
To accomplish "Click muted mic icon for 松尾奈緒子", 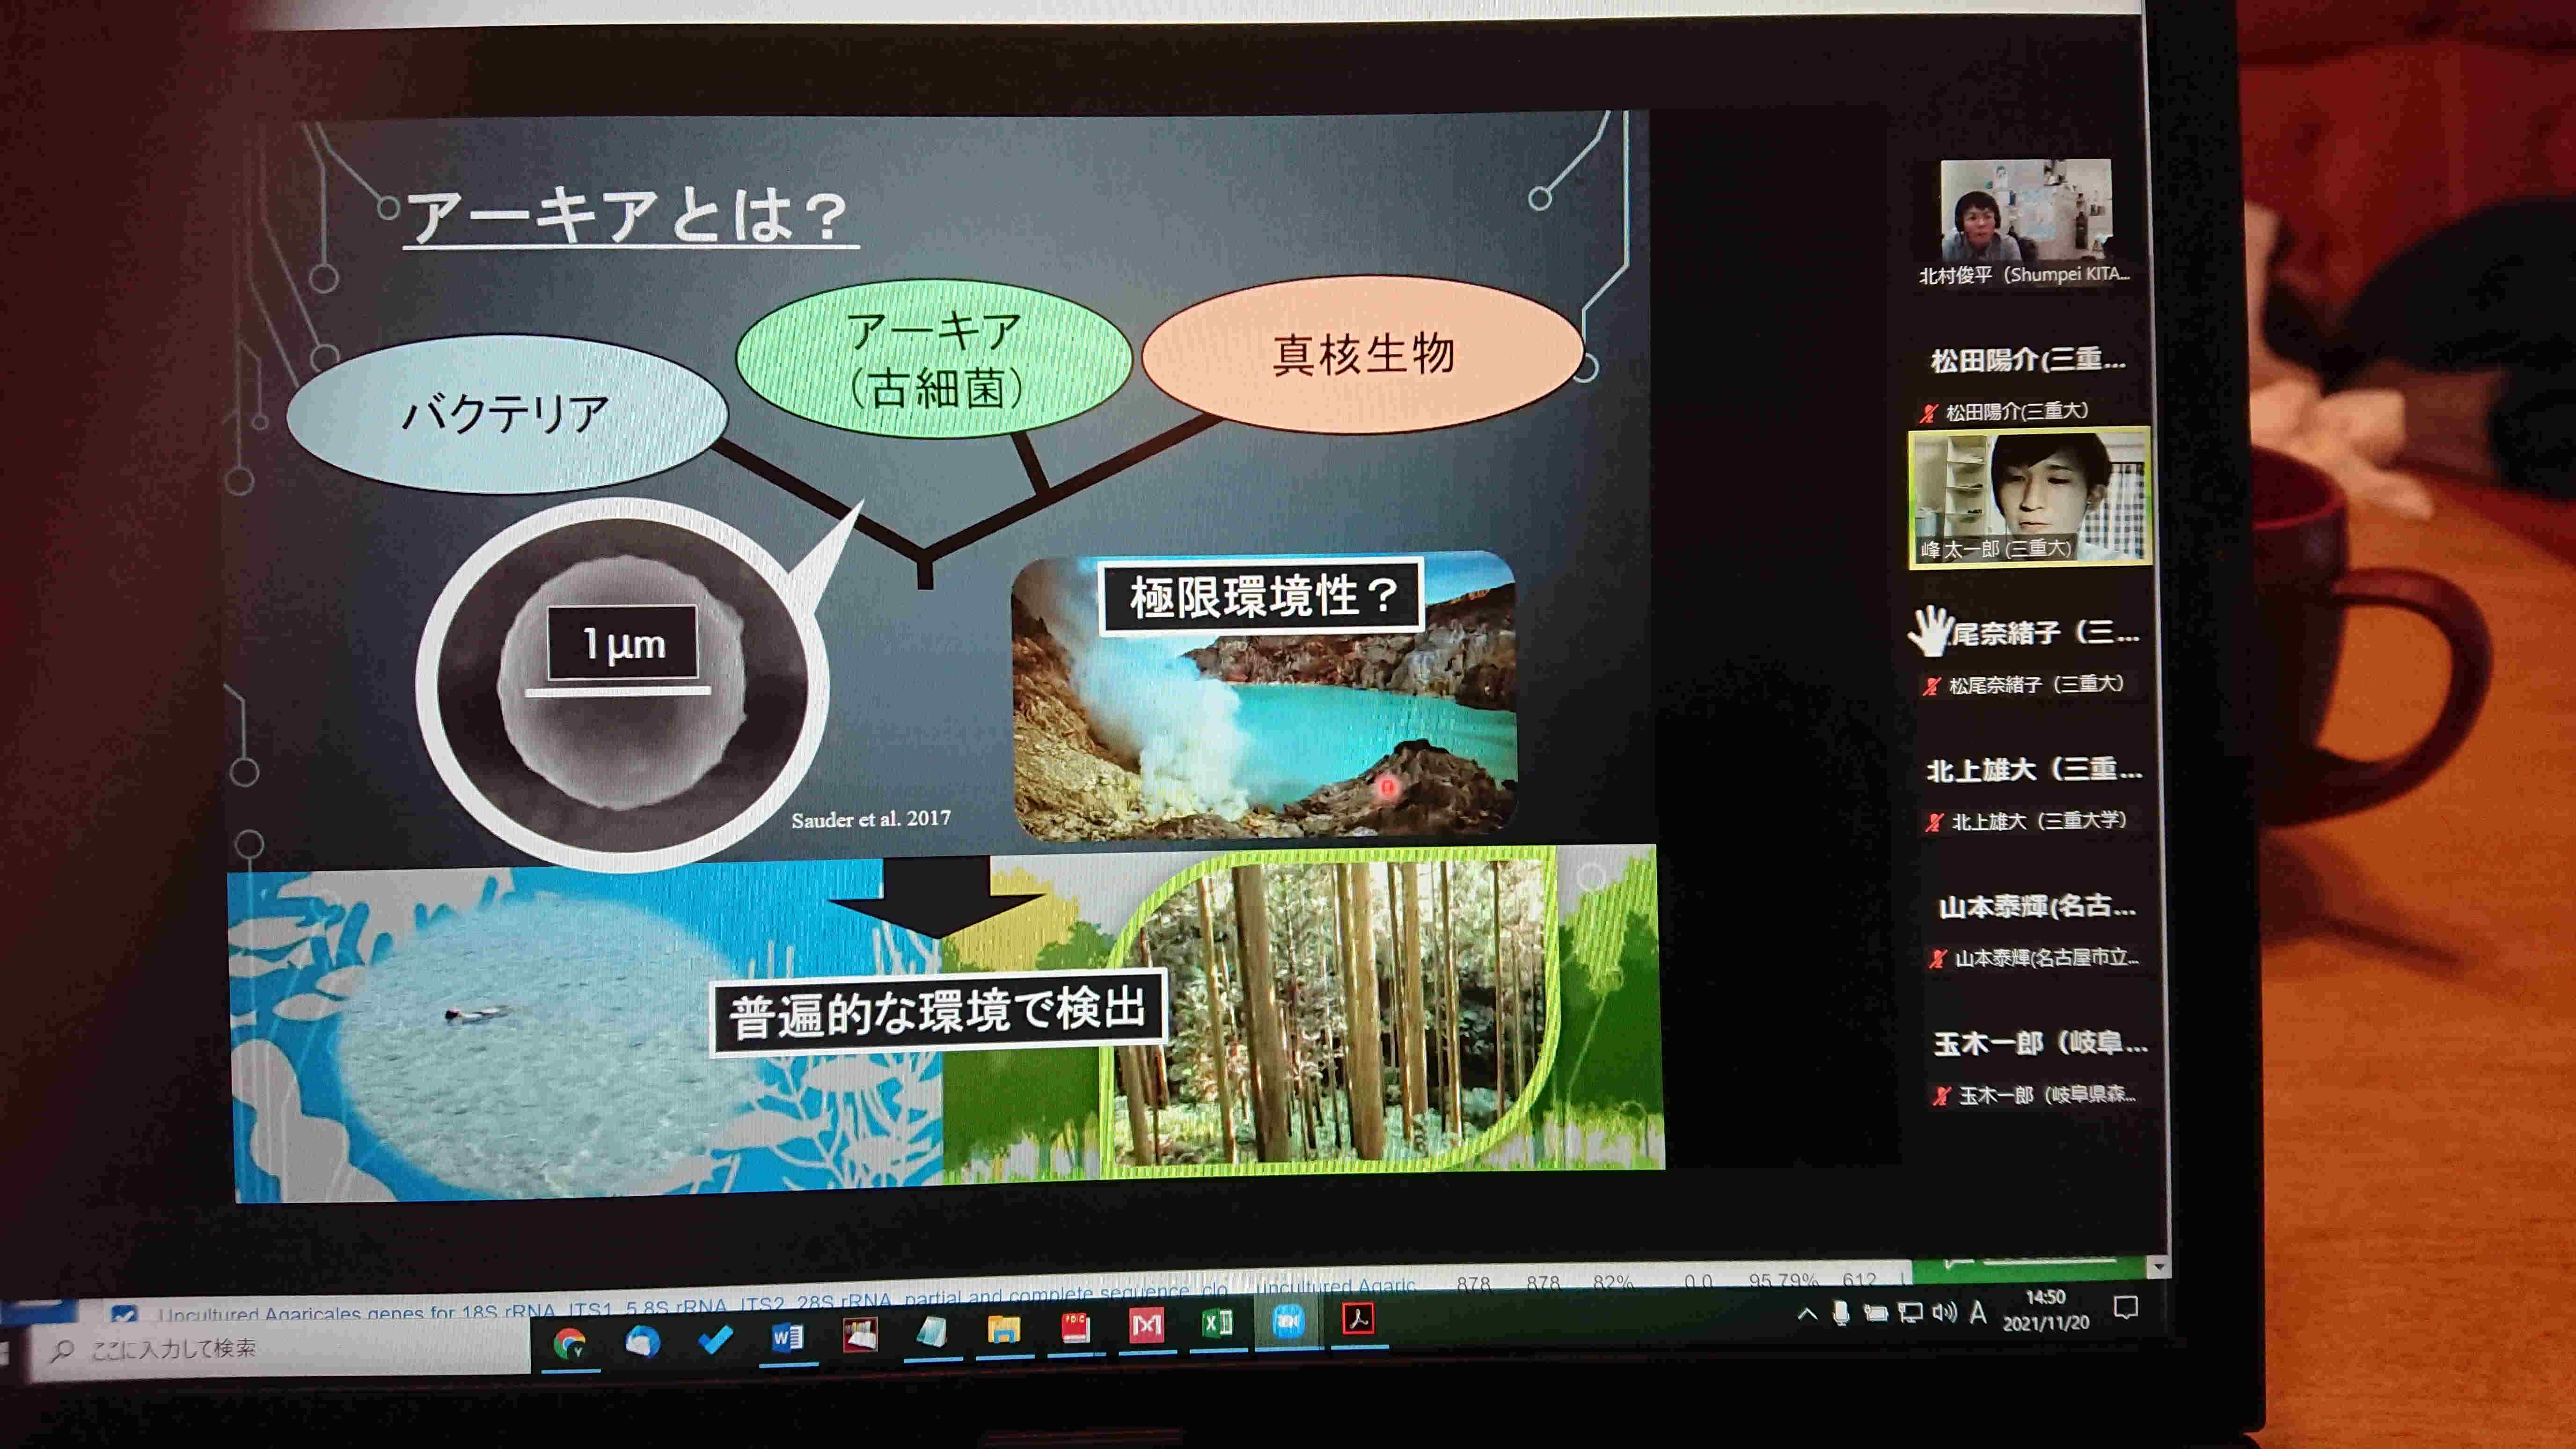I will tap(1932, 686).
